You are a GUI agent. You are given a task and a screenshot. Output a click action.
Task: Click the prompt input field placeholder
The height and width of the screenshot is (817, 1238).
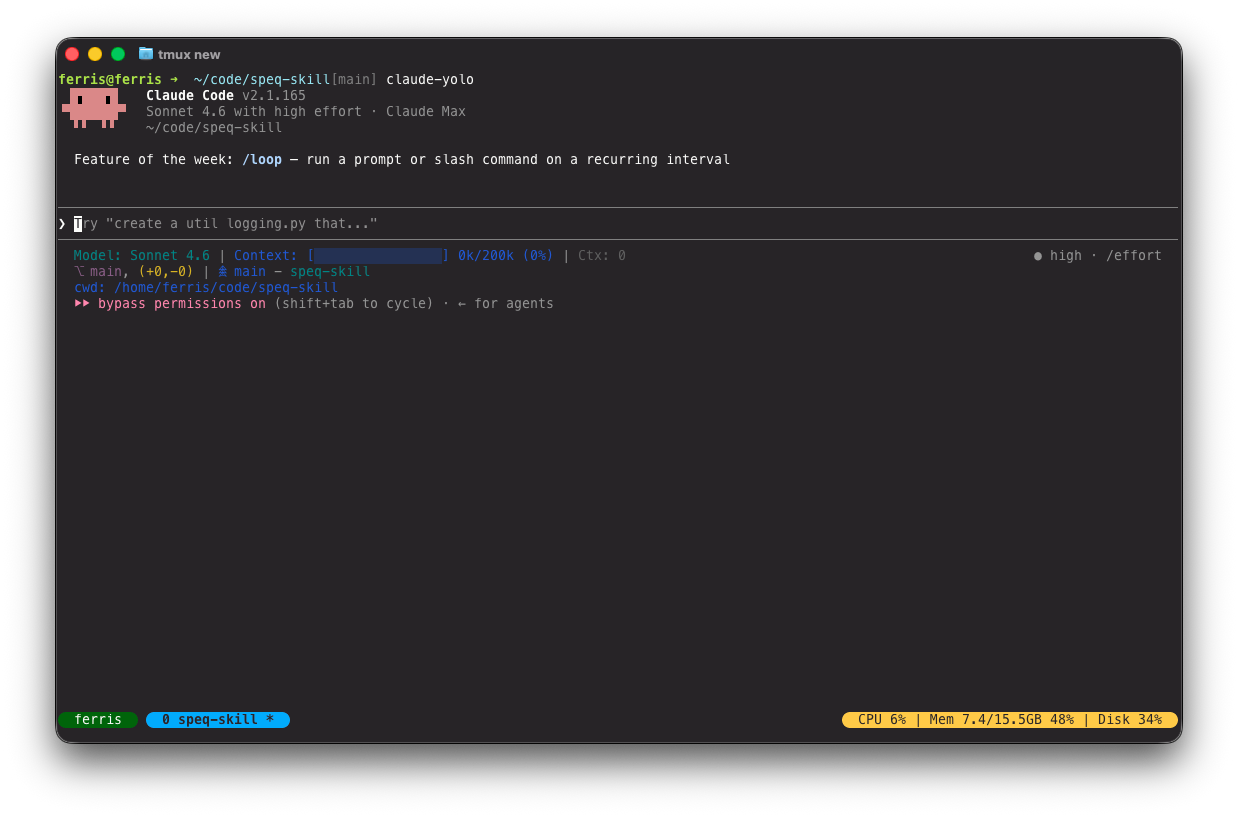tap(226, 223)
